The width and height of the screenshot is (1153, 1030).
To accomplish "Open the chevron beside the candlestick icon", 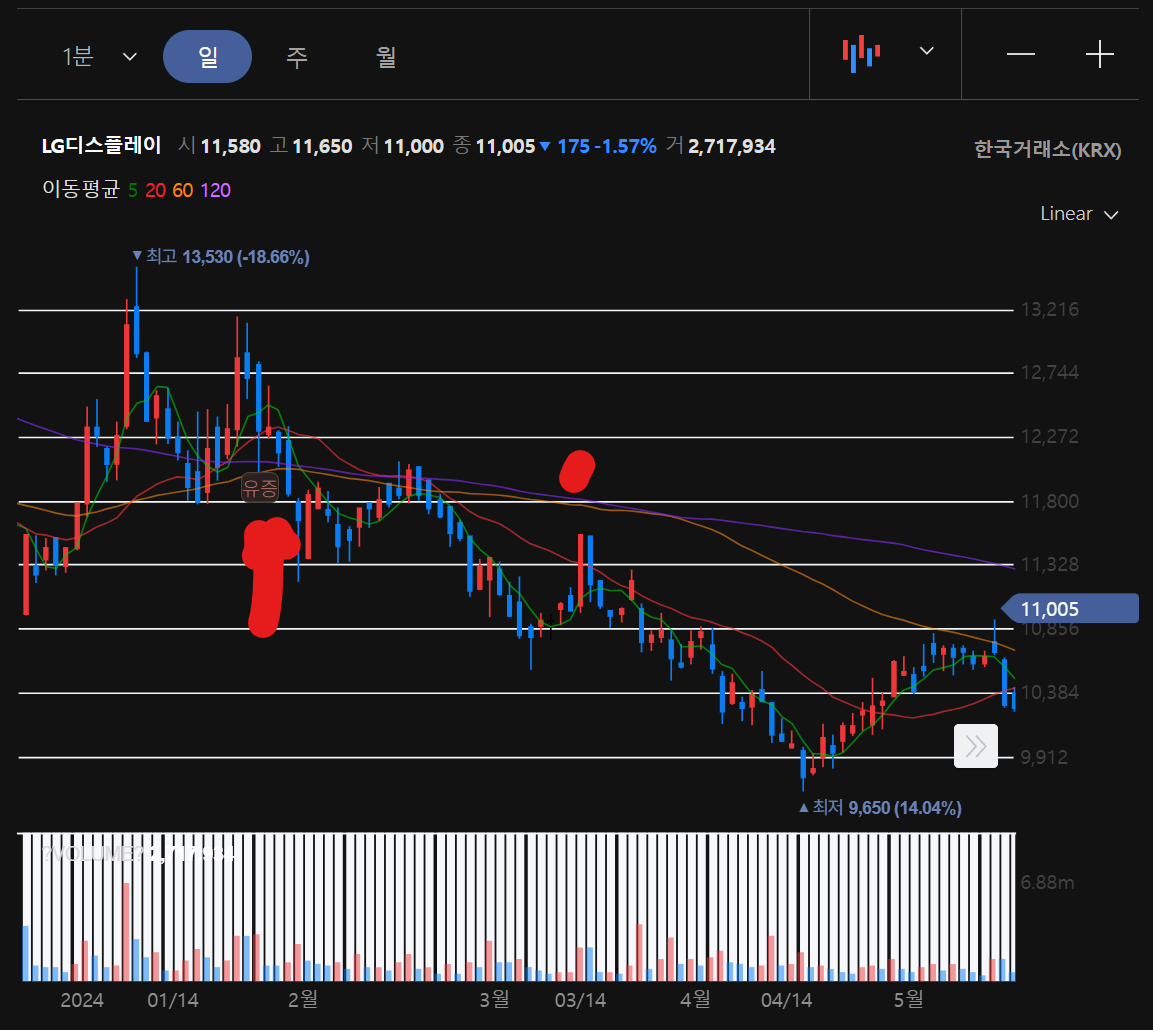I will 926,51.
